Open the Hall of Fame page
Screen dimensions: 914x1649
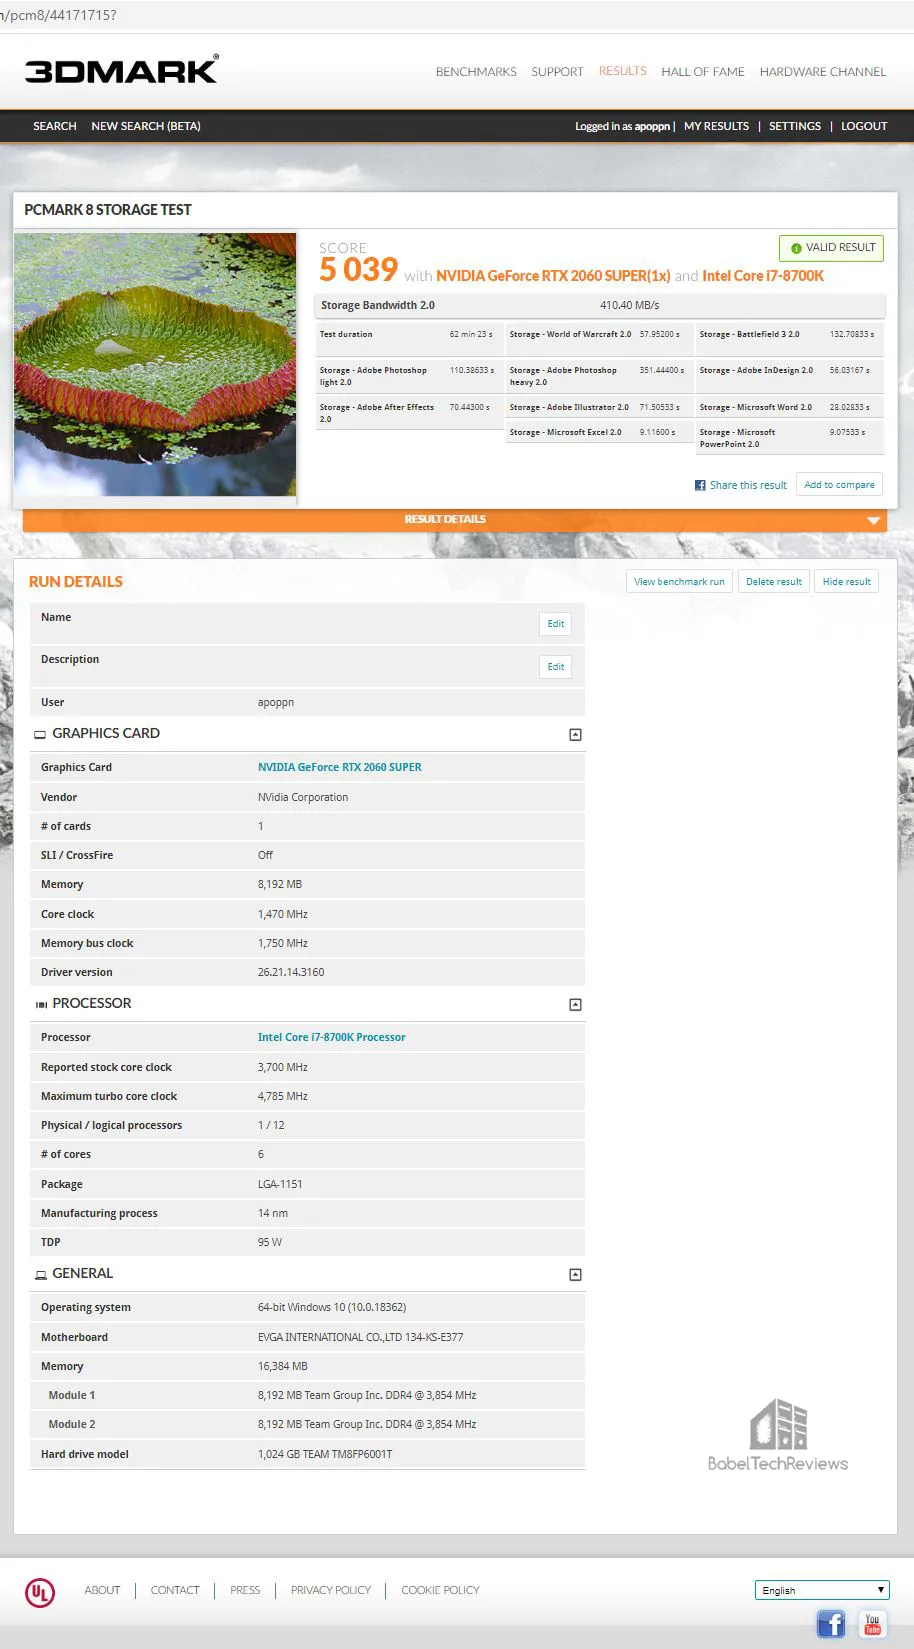[x=703, y=72]
